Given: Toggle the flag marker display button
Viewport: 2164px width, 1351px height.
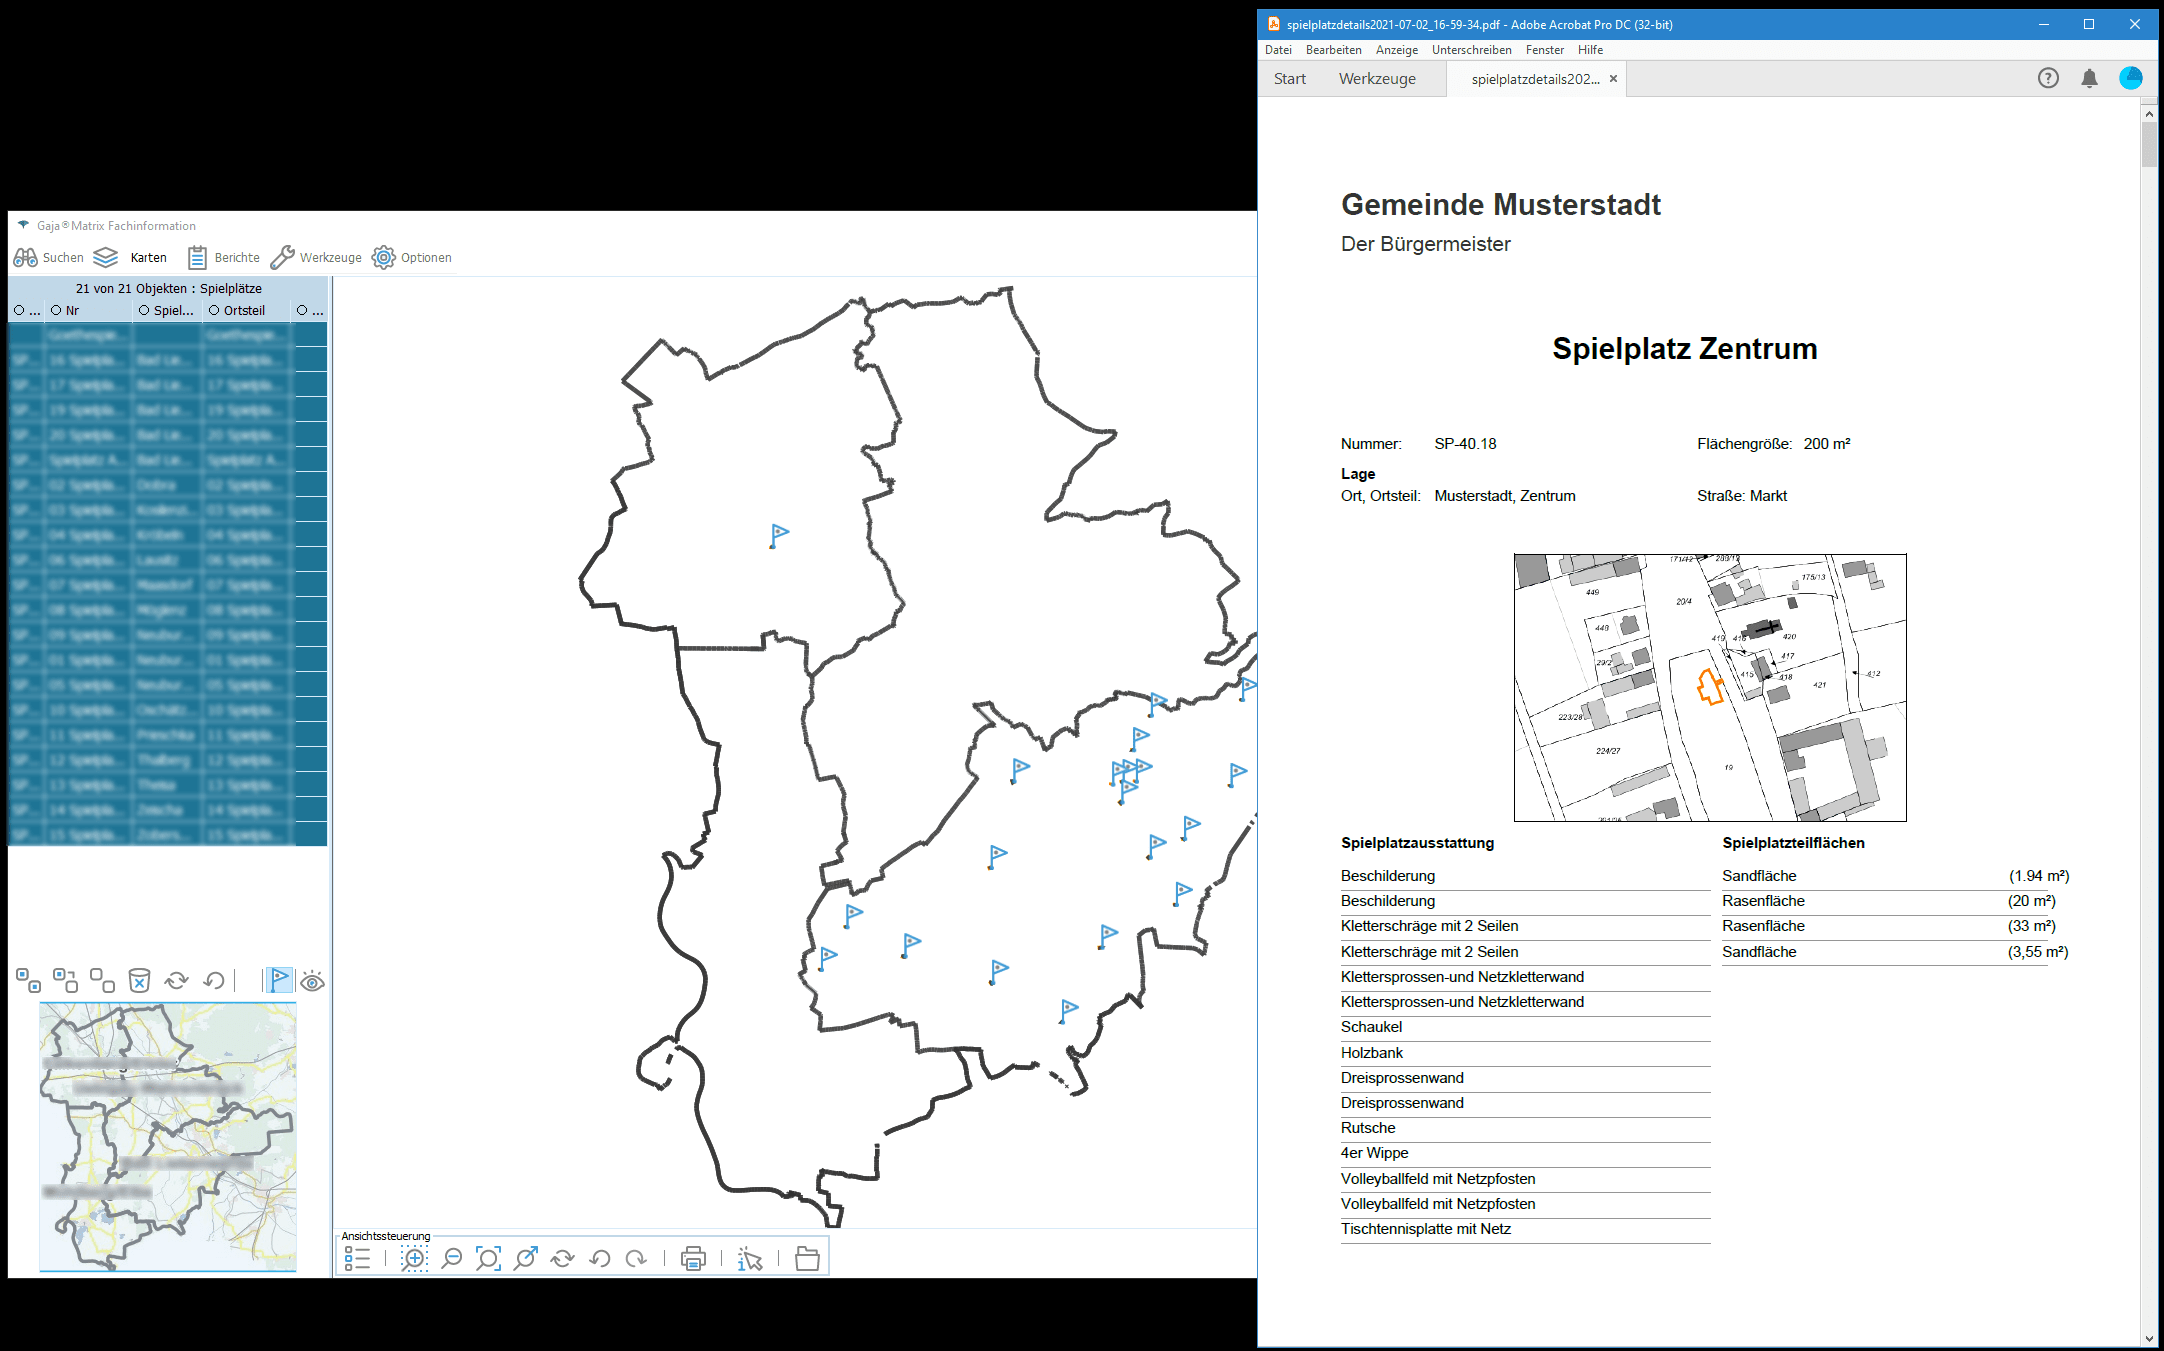Looking at the screenshot, I should click(279, 981).
